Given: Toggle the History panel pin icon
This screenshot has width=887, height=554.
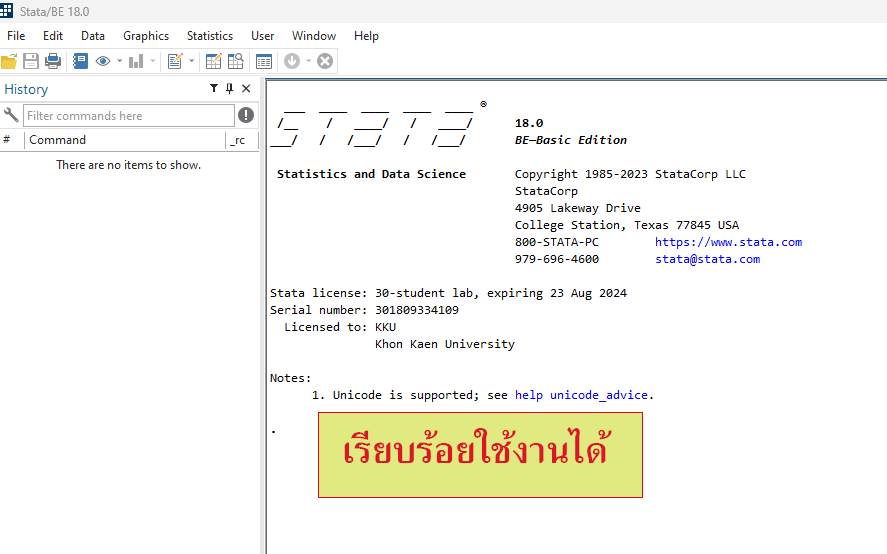Looking at the screenshot, I should (229, 88).
